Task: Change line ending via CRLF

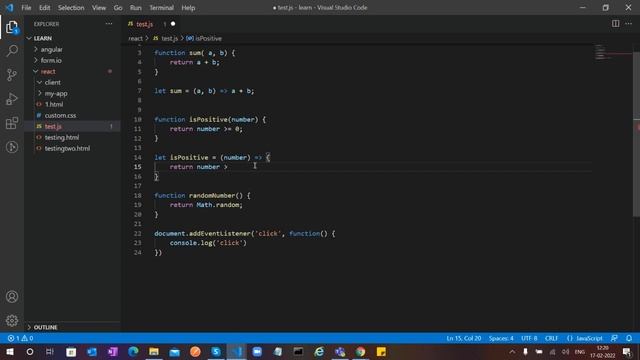Action: click(551, 338)
